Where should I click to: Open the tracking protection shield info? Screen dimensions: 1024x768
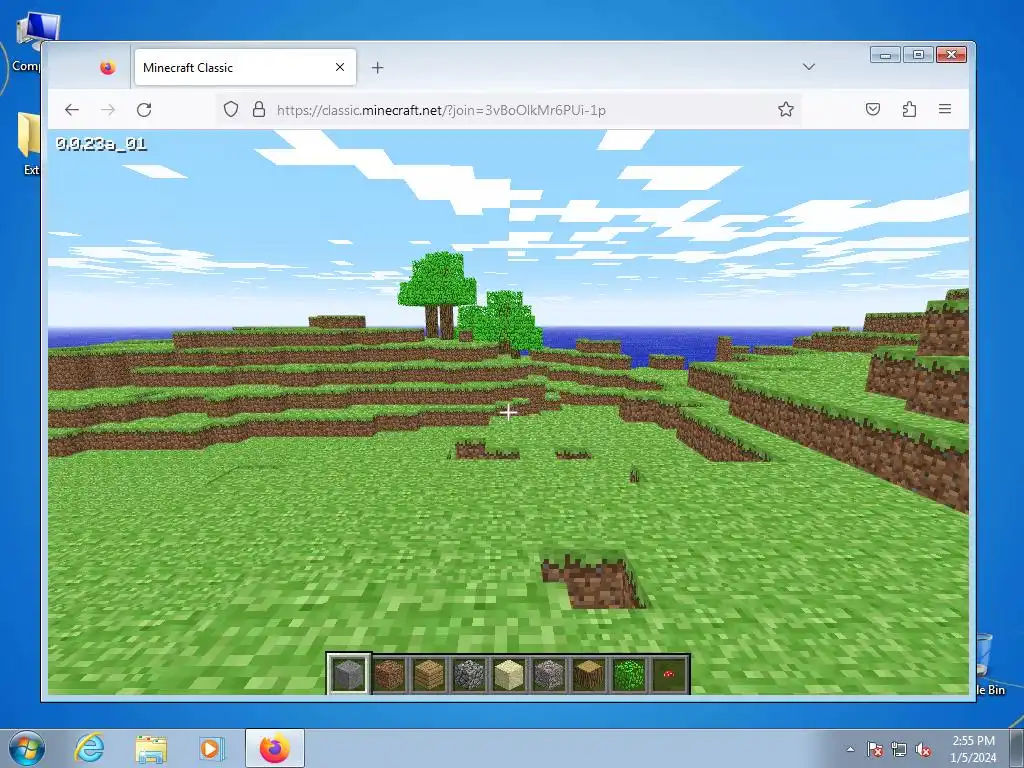tap(231, 109)
